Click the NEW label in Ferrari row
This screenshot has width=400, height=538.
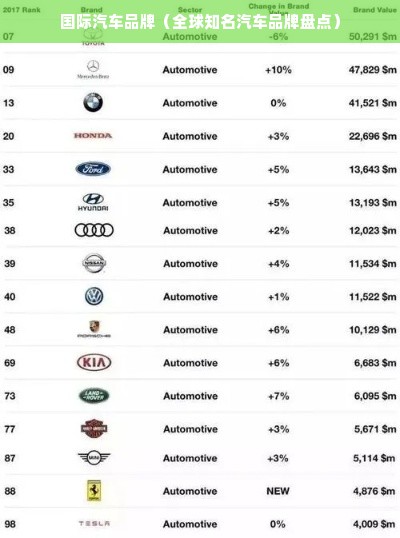pos(278,491)
